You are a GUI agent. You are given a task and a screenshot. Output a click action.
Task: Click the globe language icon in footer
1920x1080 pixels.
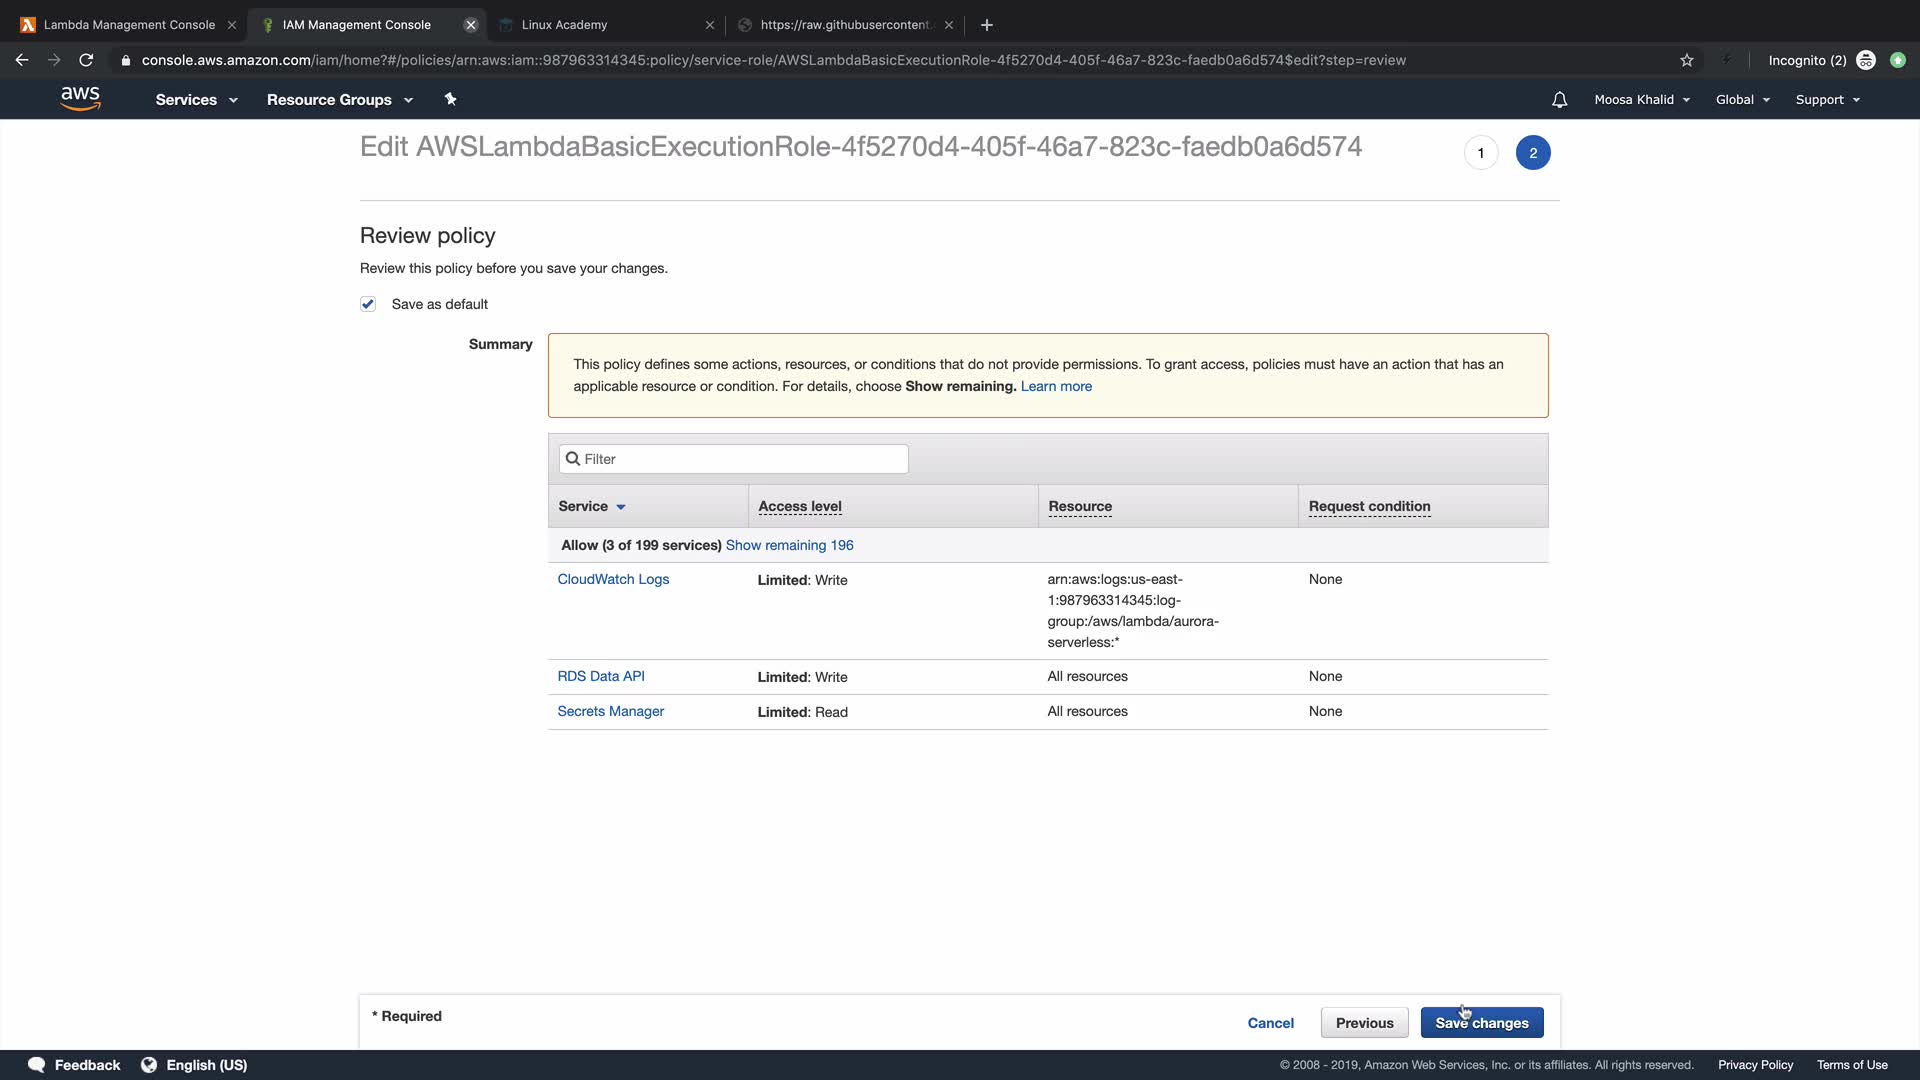149,1065
